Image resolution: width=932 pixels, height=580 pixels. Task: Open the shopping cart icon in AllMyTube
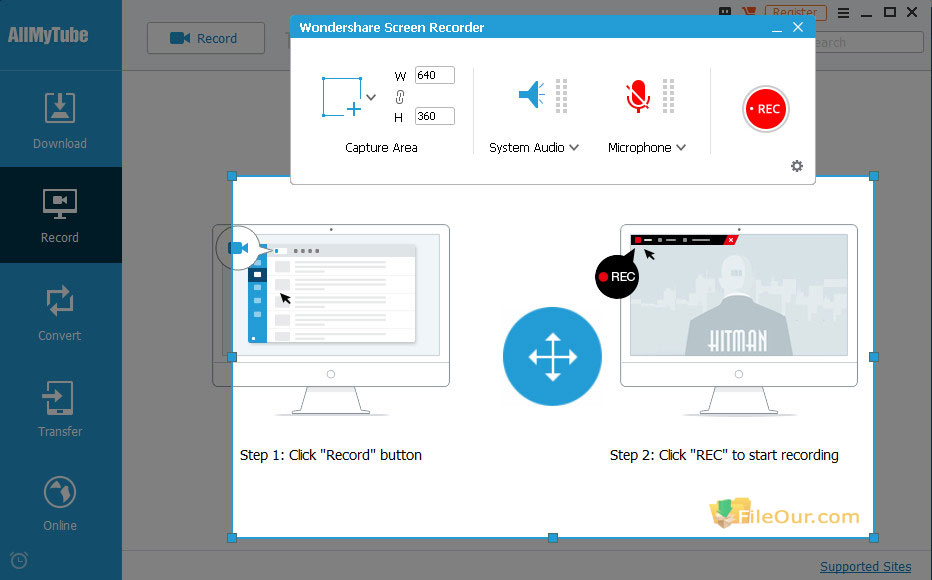click(x=748, y=11)
